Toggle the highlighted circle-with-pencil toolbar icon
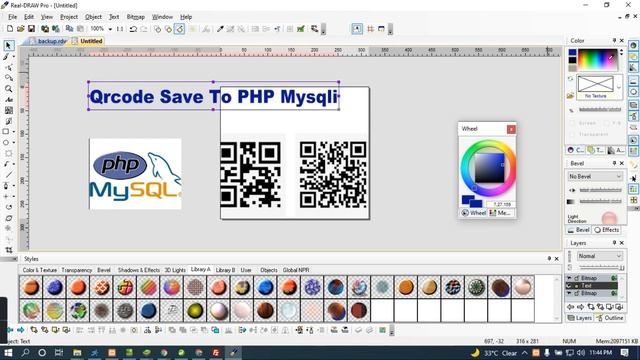 (179, 29)
